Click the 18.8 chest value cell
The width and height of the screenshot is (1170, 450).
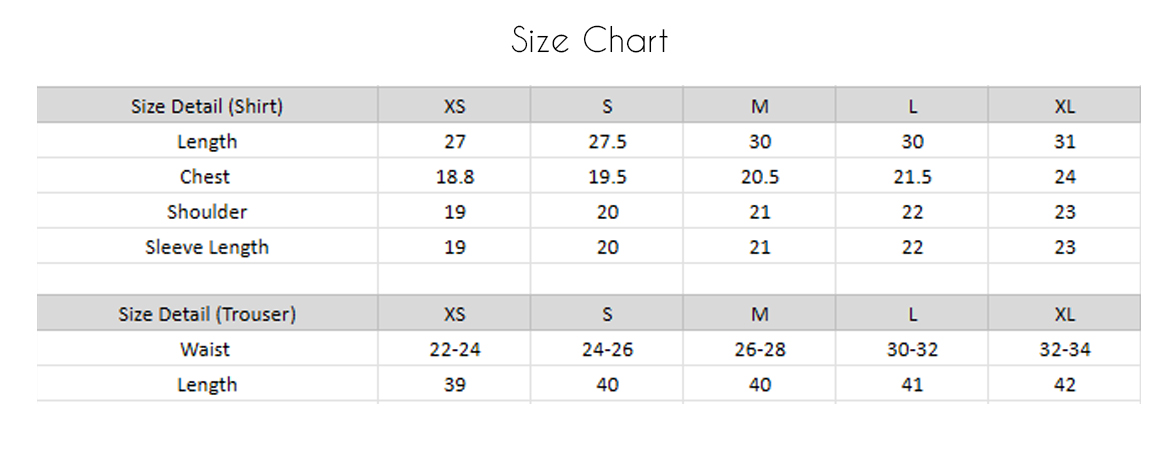tap(454, 177)
